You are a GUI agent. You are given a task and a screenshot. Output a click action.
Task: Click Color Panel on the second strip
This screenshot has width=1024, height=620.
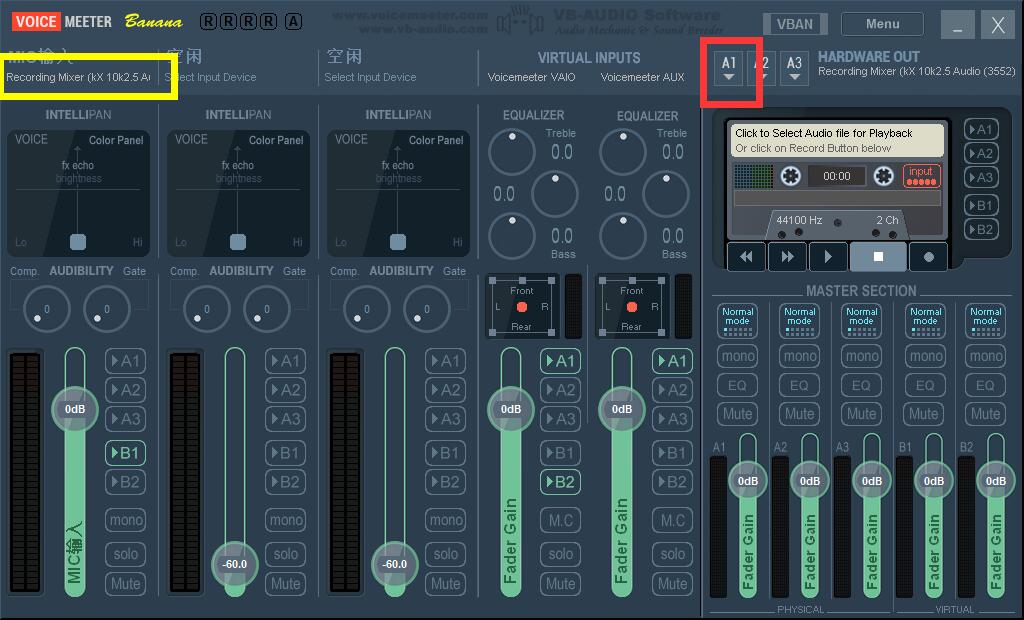tap(276, 140)
